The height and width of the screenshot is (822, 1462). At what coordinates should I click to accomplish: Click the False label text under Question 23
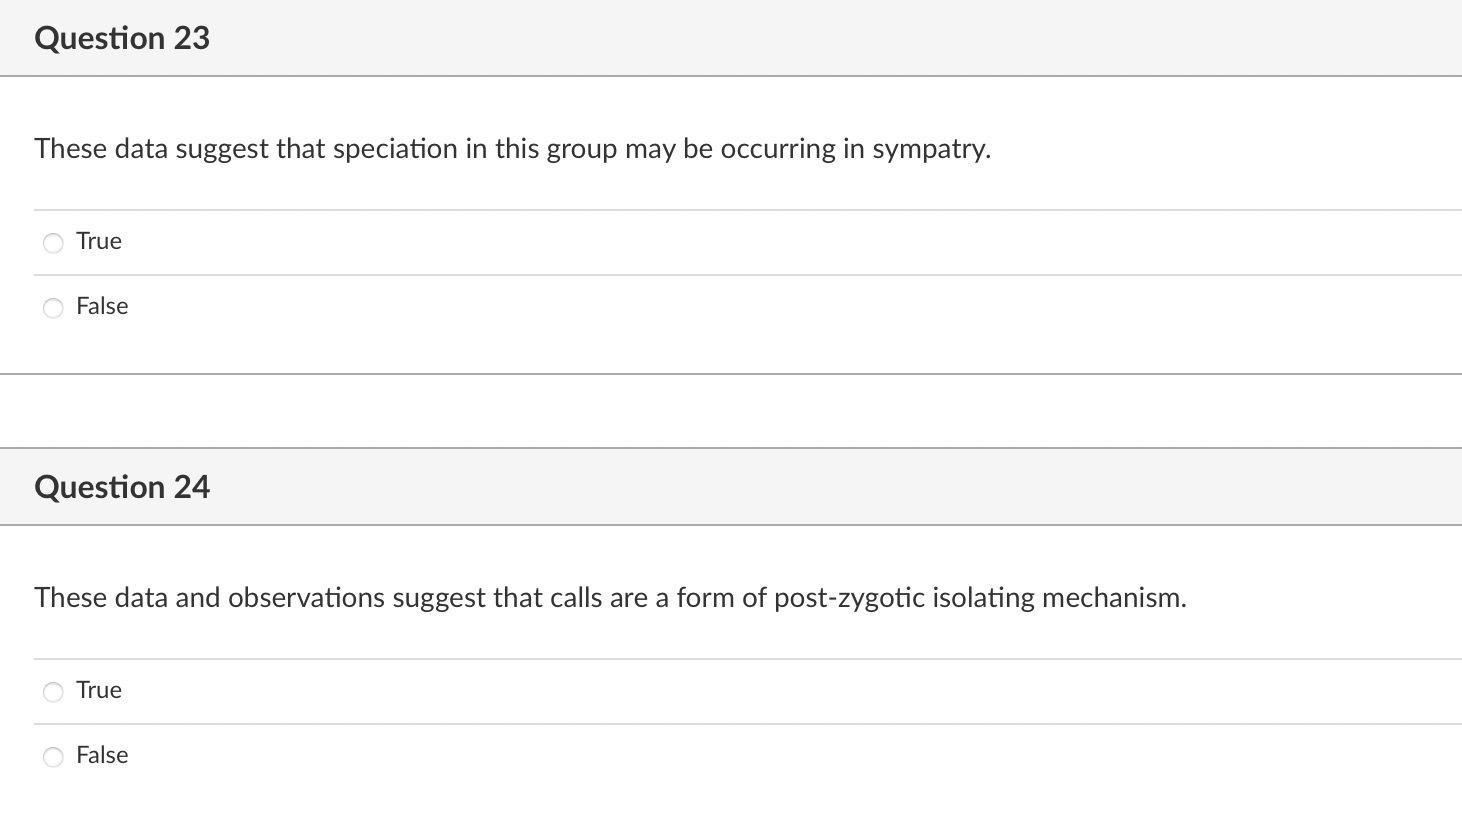point(101,306)
